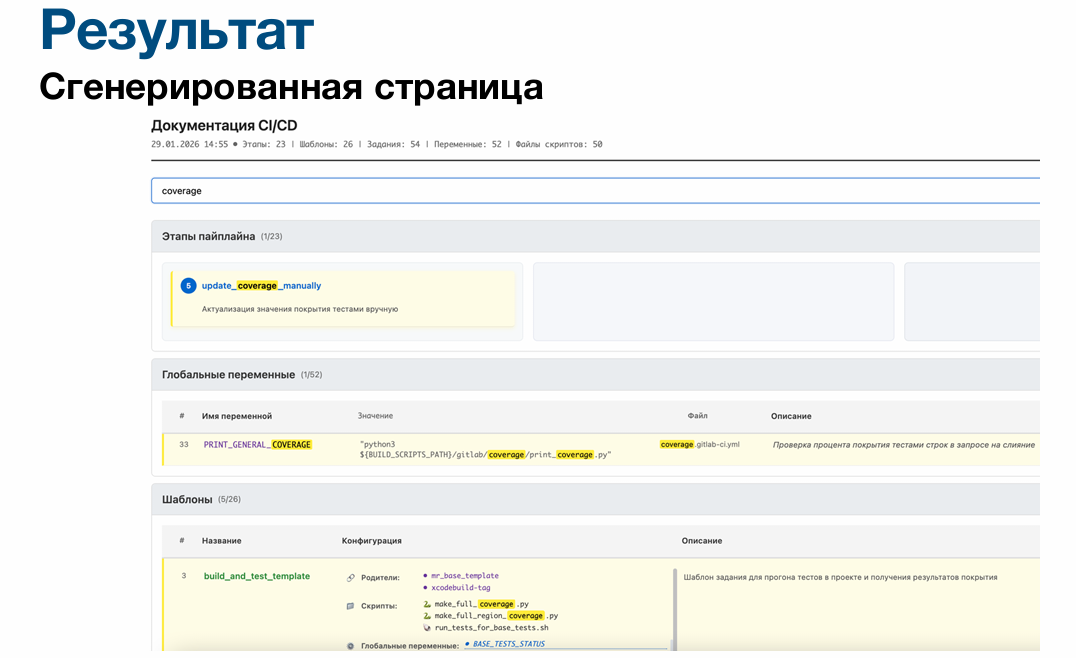Click the shell icon of run_tests_for_base_tests.sh
1076x658 pixels.
427,628
